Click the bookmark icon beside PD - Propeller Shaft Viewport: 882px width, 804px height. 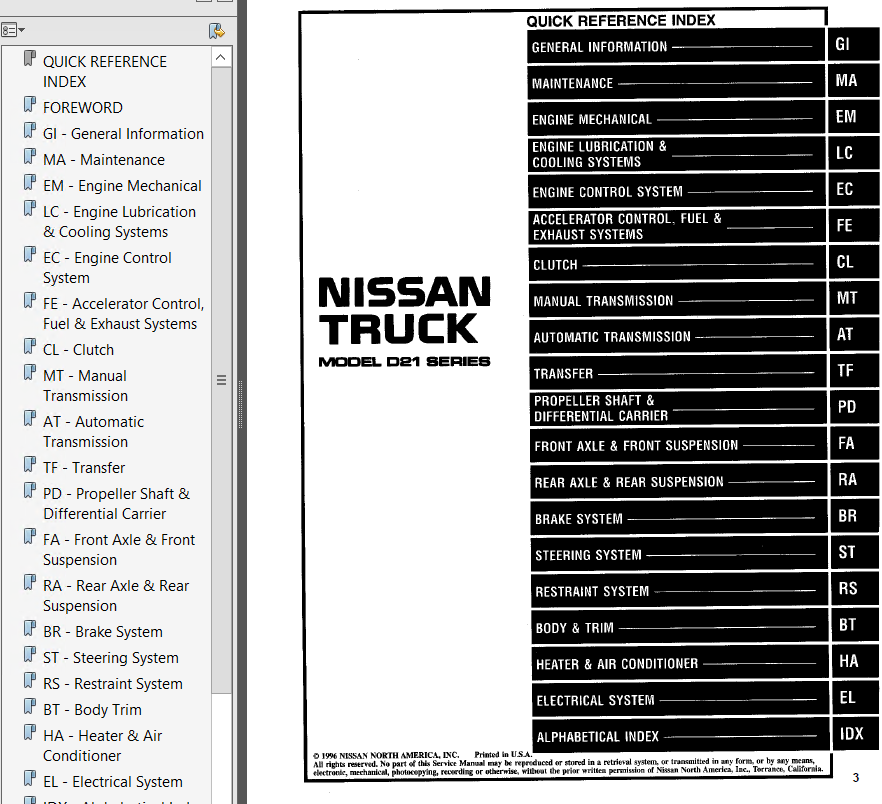click(30, 491)
